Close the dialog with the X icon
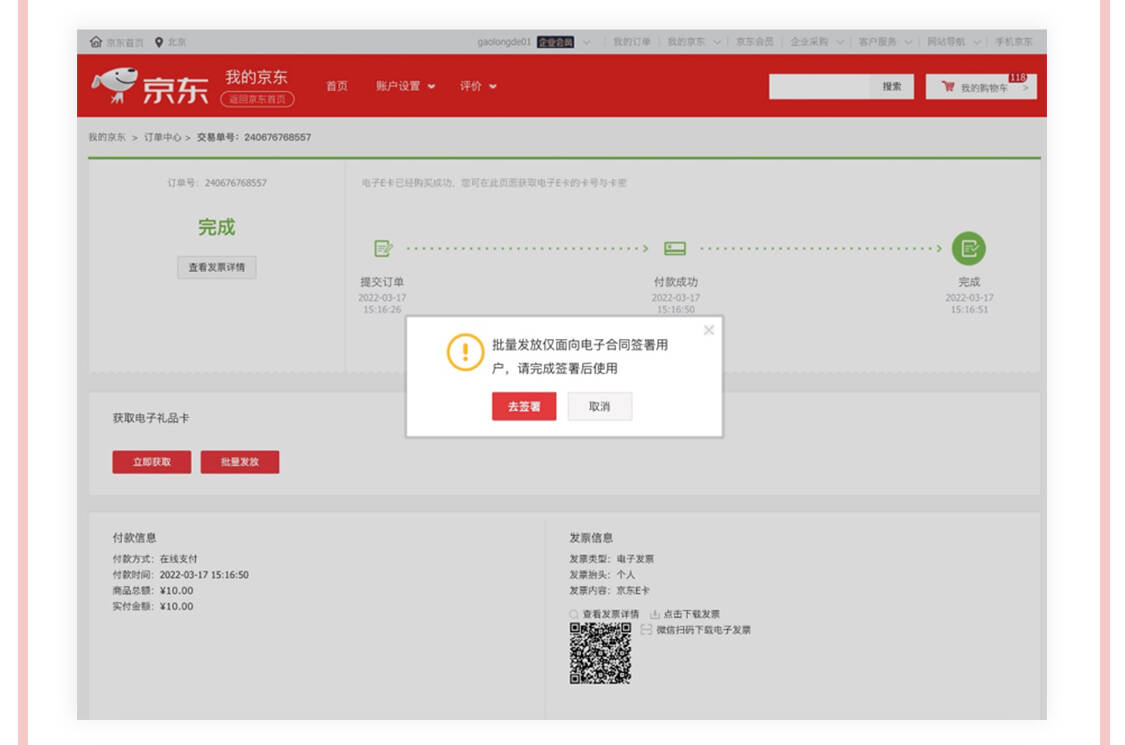Image resolution: width=1125 pixels, height=745 pixels. pos(709,330)
